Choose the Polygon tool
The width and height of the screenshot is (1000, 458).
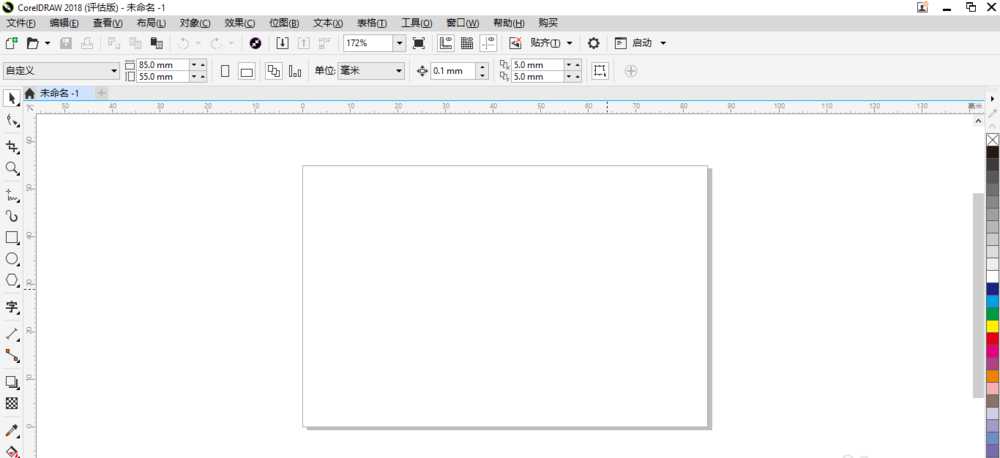(12, 281)
